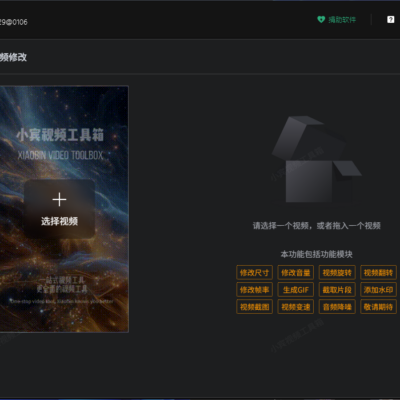400x400 pixels.
Task: Click the 本功能包括功能模块 heading text
Action: [x=316, y=254]
